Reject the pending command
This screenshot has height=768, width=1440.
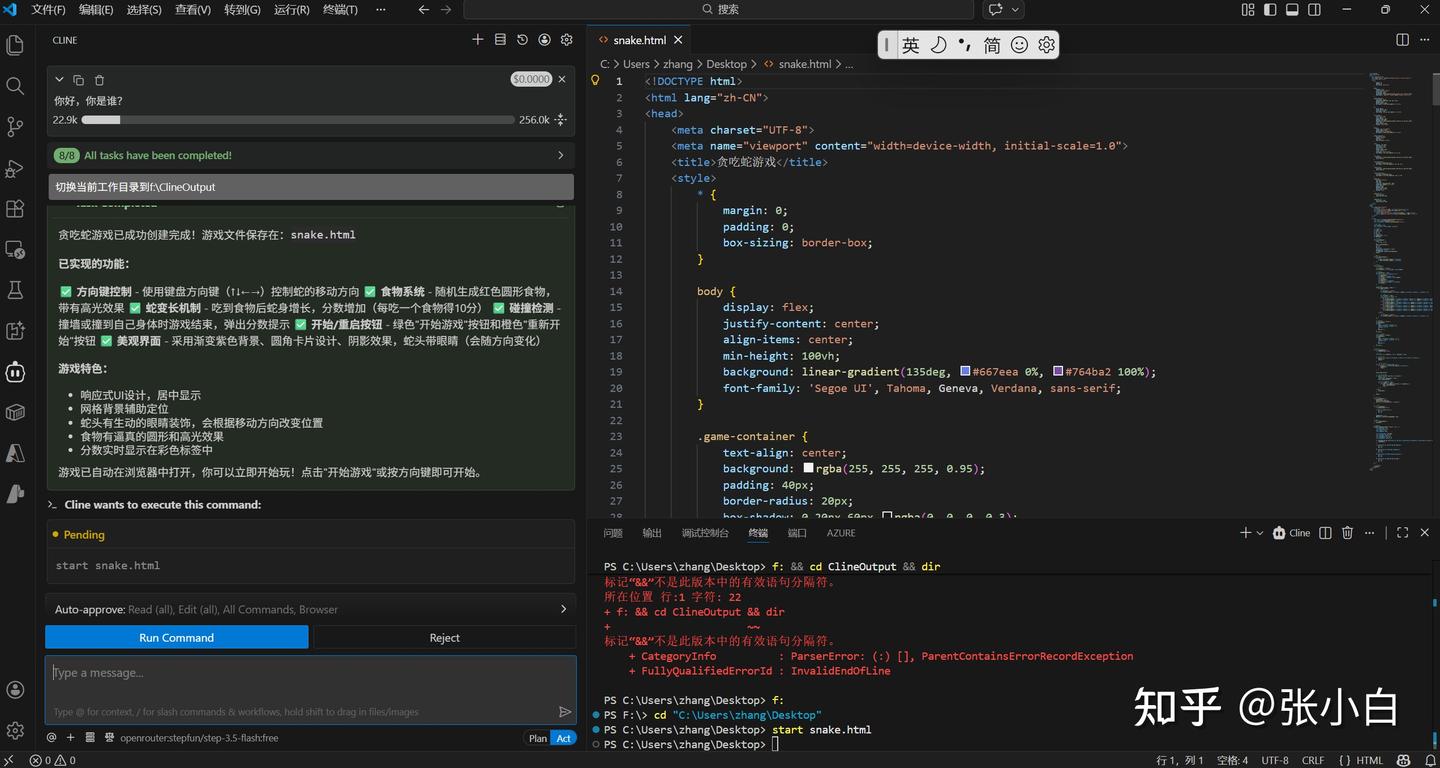tap(444, 637)
